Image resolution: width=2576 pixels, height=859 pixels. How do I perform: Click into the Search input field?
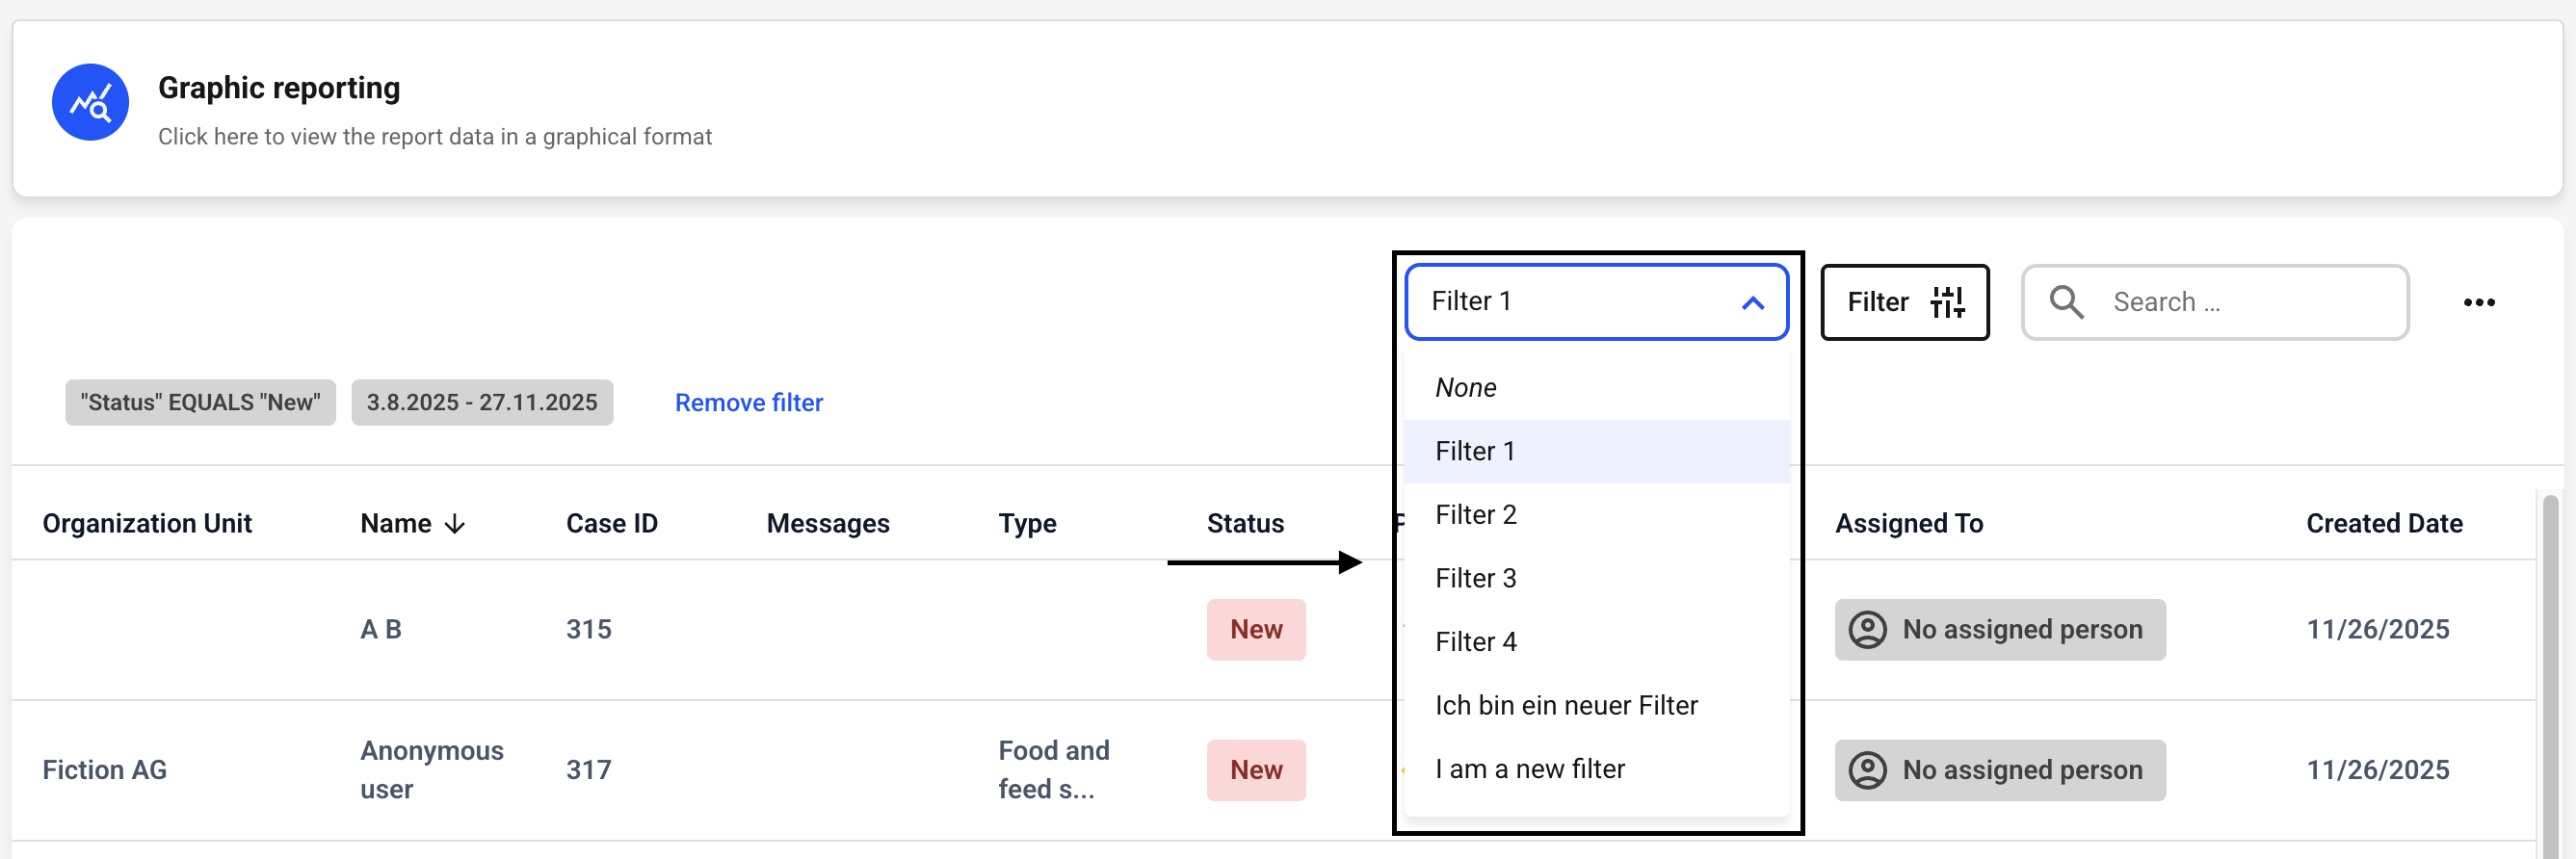click(x=2250, y=302)
